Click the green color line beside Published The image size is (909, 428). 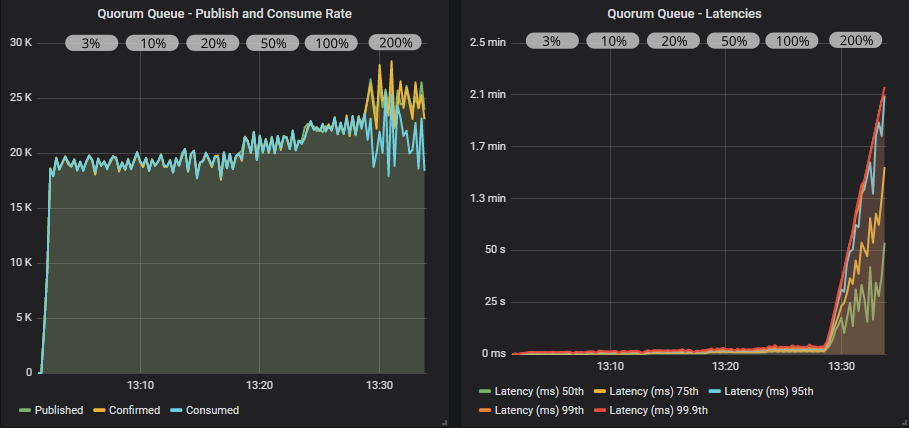[x=25, y=410]
